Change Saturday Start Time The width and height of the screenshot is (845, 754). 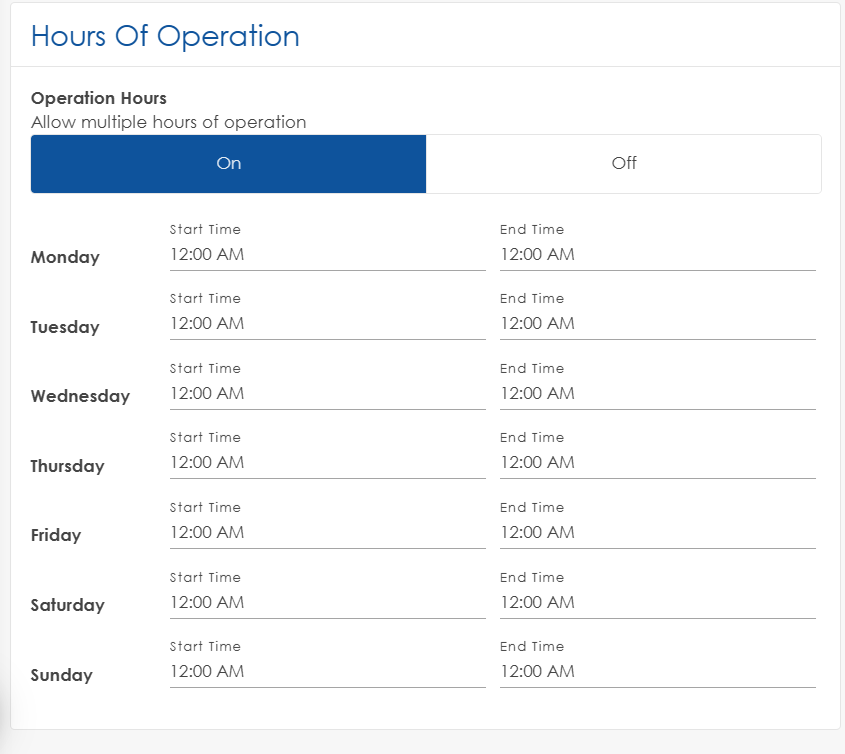tap(327, 603)
